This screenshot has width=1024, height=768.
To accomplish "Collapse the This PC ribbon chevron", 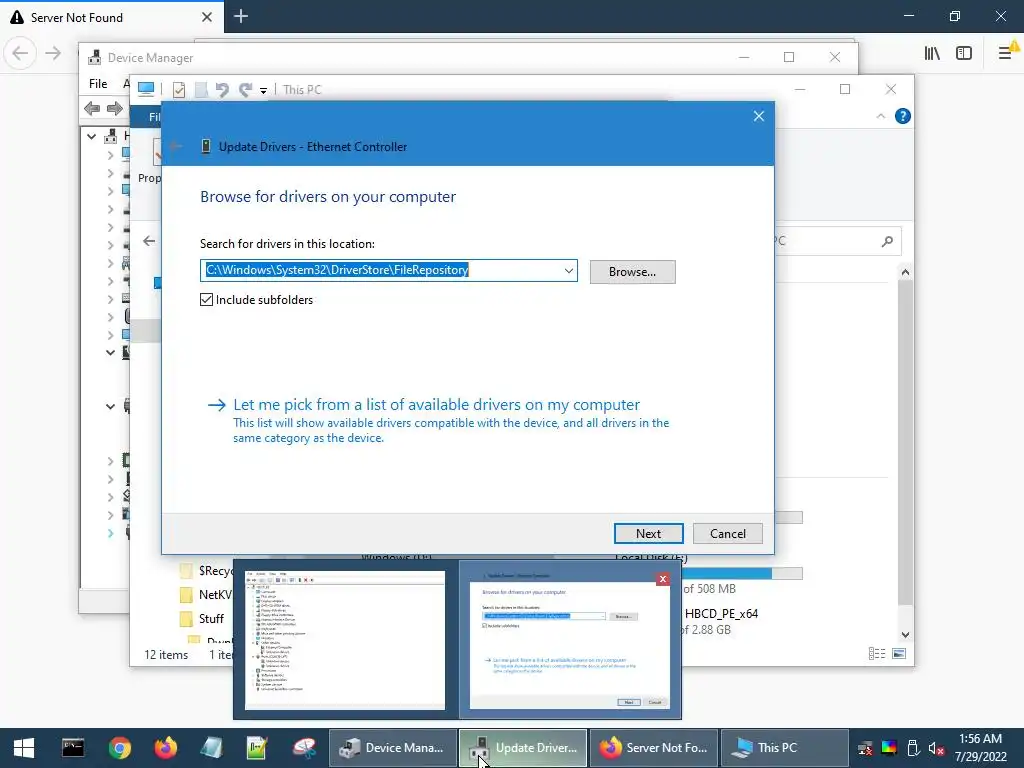I will click(880, 116).
